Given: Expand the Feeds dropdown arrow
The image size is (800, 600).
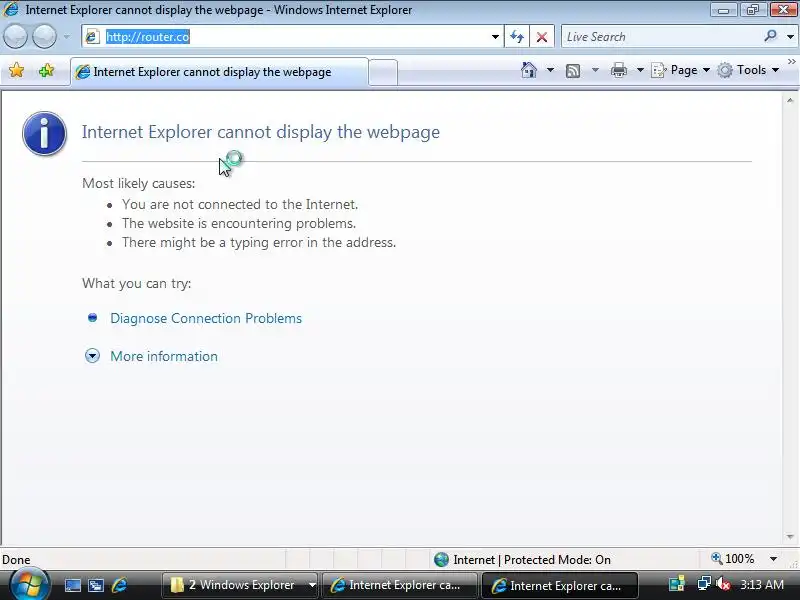Looking at the screenshot, I should pos(595,70).
